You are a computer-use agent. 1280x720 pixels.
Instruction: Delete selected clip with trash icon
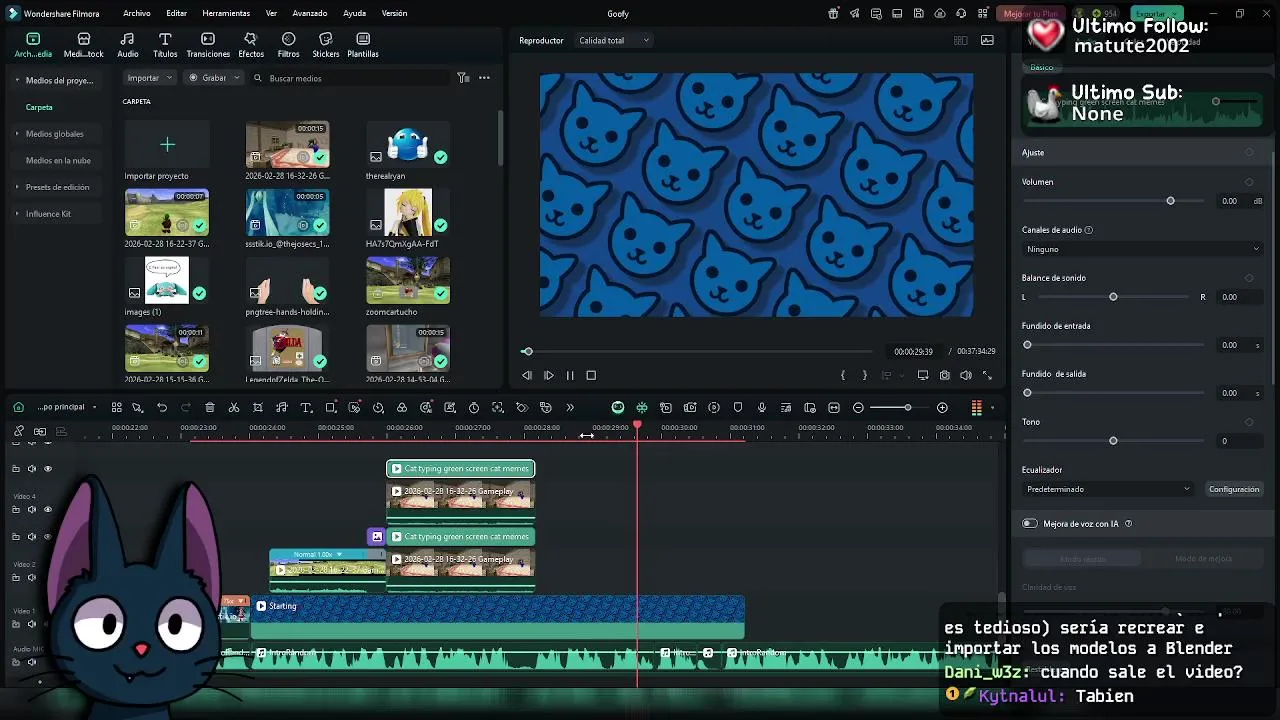point(210,407)
